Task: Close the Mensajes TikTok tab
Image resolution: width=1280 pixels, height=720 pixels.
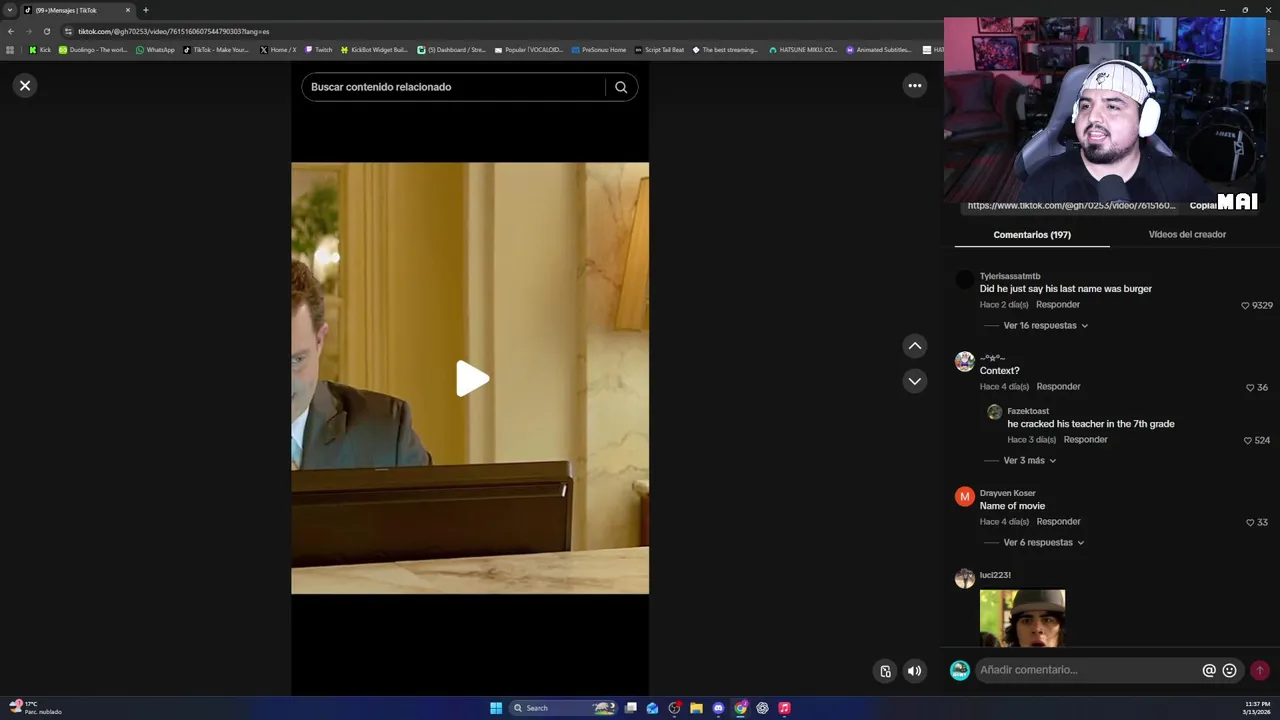Action: [x=128, y=10]
